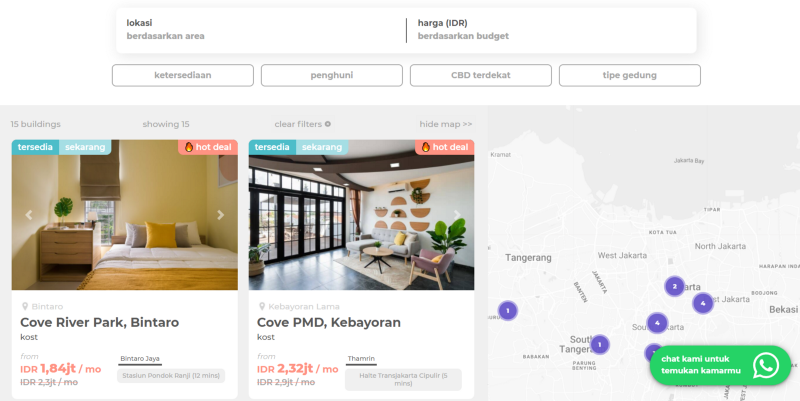Click sekarang tag on Cove PMD
The image size is (800, 401).
(322, 147)
